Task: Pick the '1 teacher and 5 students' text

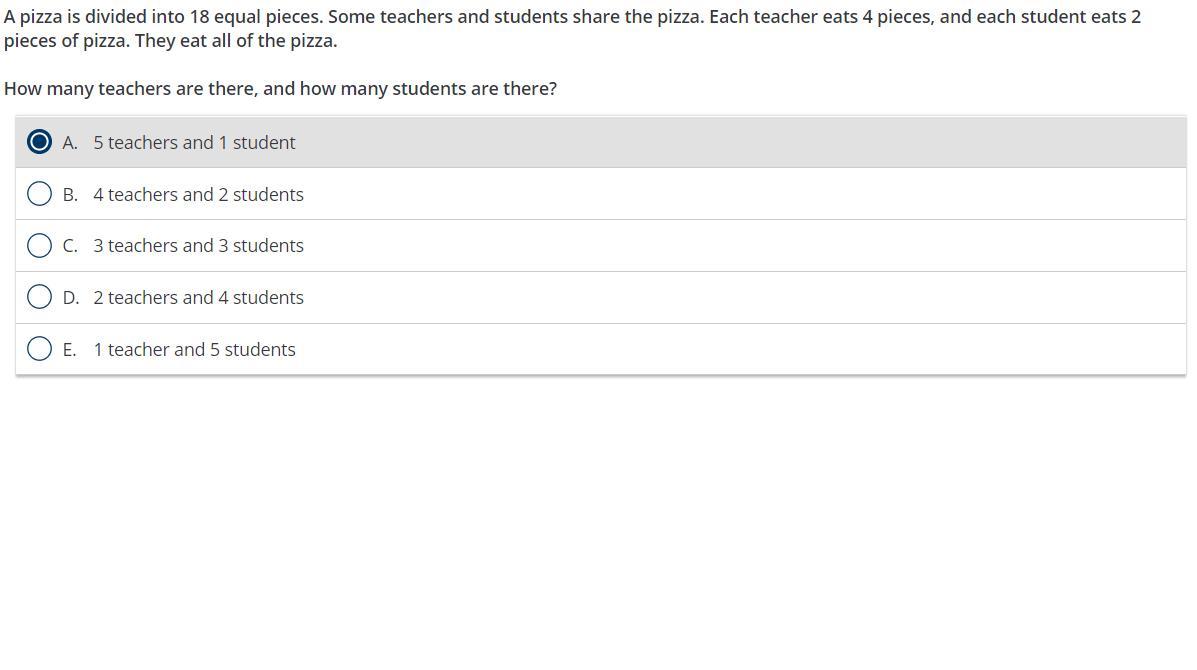Action: (194, 350)
